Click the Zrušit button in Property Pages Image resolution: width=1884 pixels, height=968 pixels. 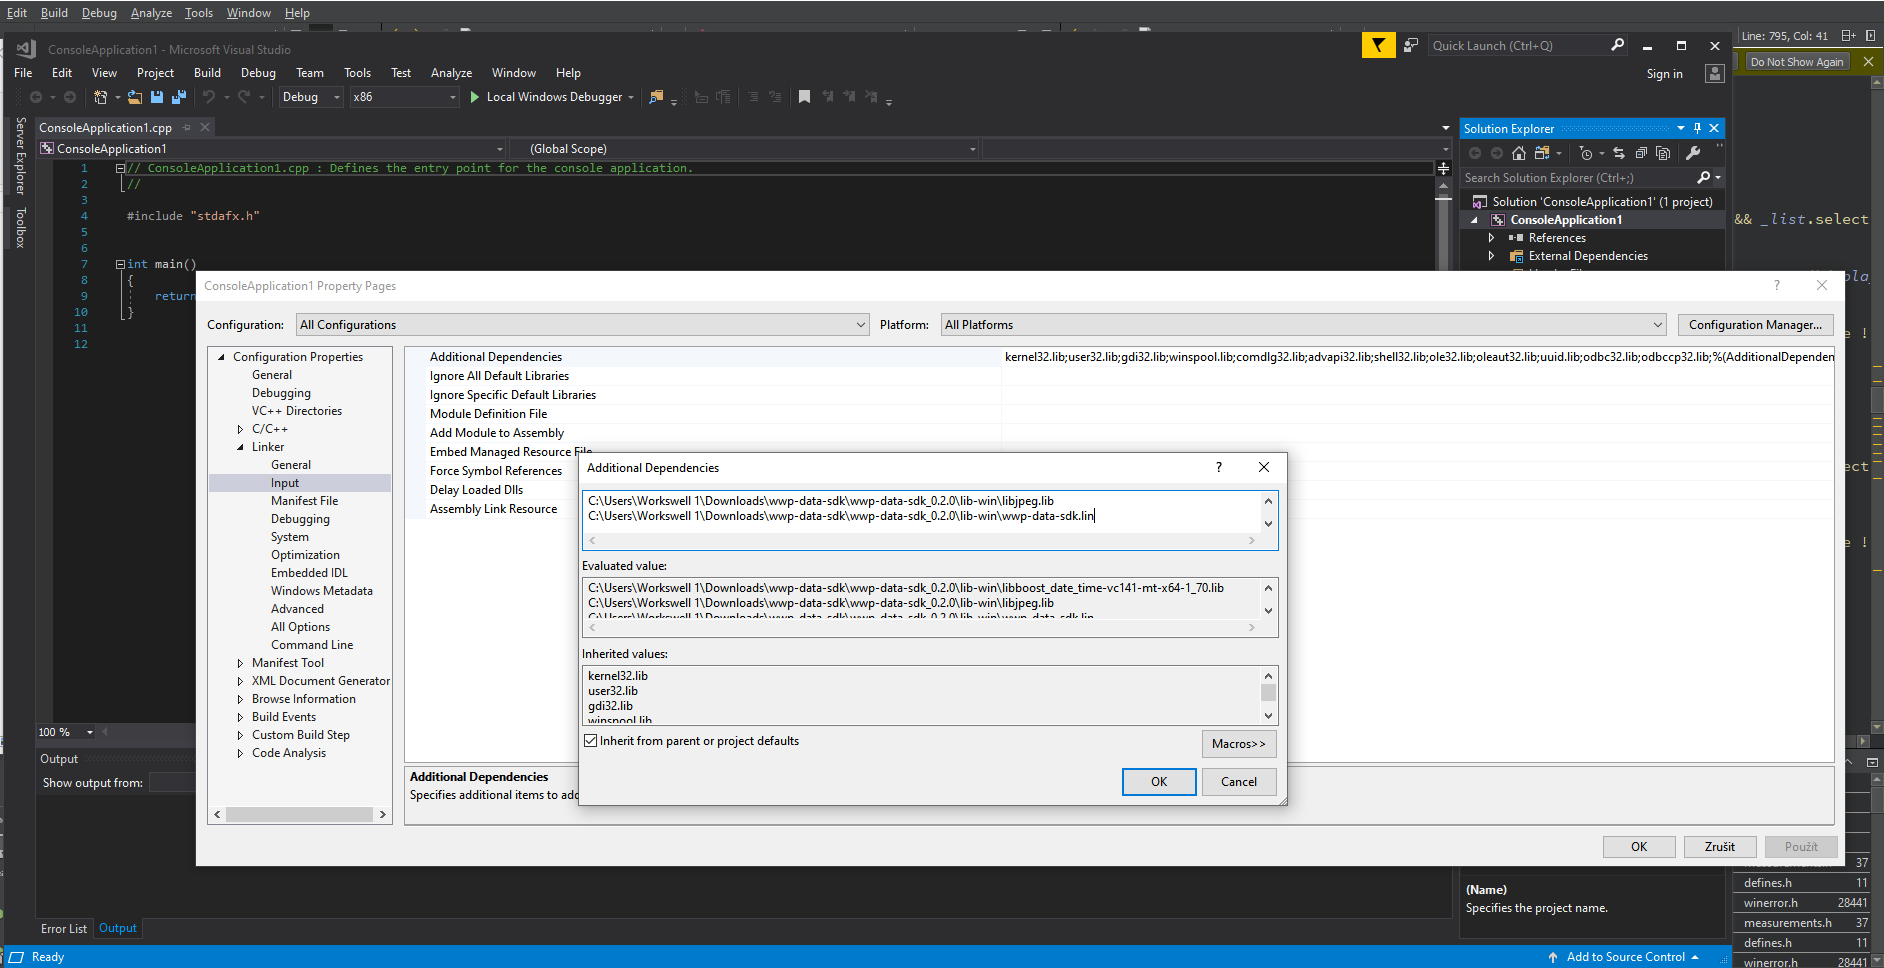[x=1720, y=847]
